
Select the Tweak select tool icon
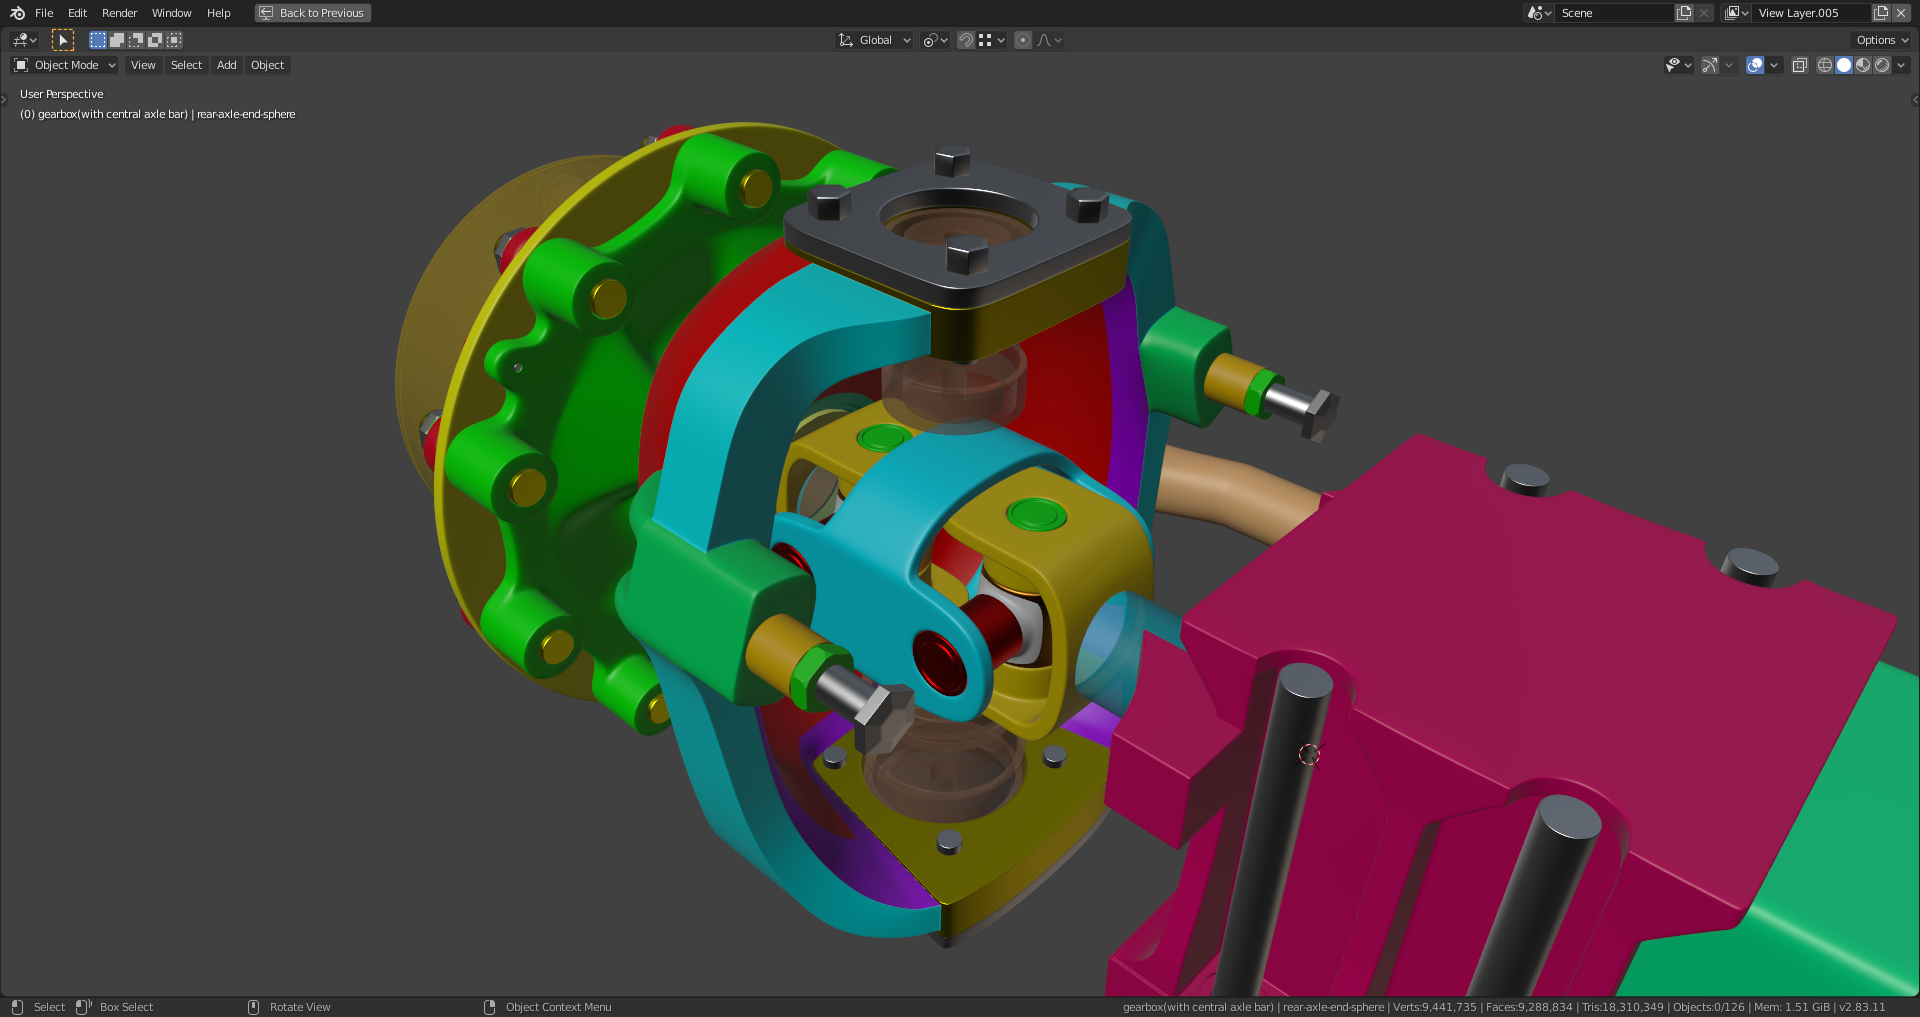tap(63, 40)
